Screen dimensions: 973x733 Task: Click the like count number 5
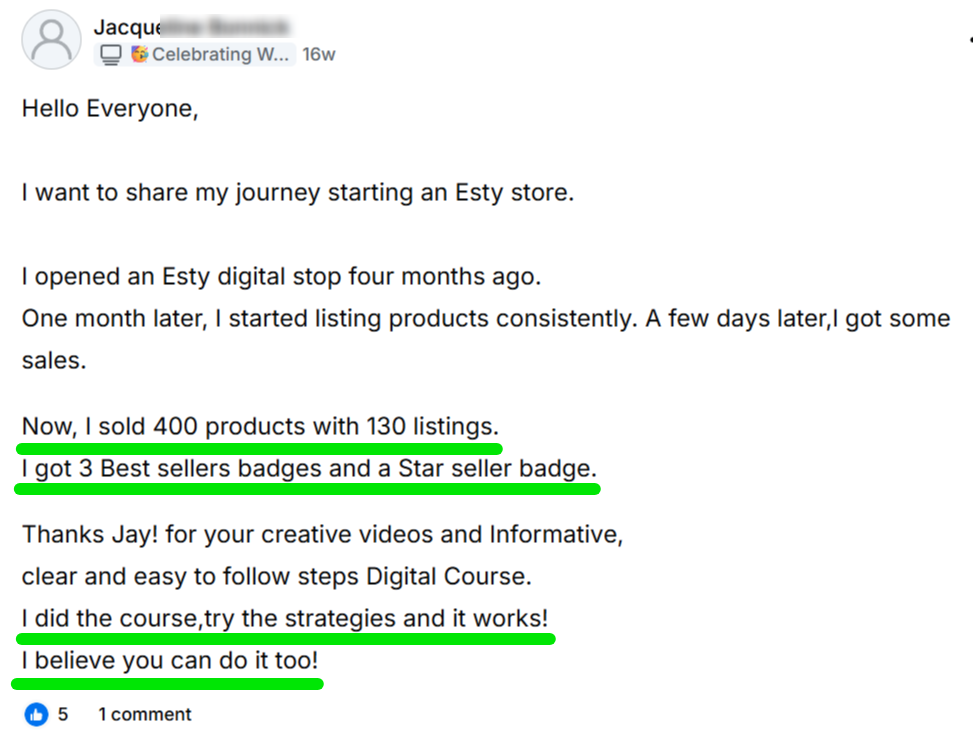click(x=63, y=714)
